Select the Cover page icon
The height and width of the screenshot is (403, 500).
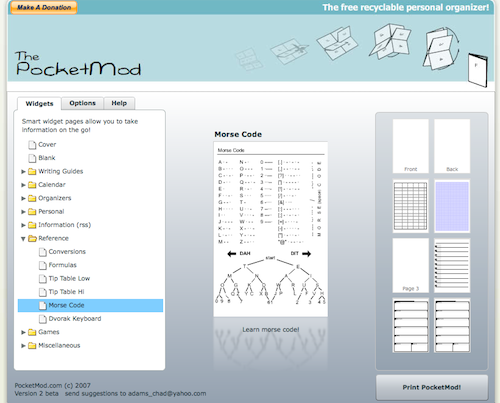[32, 145]
